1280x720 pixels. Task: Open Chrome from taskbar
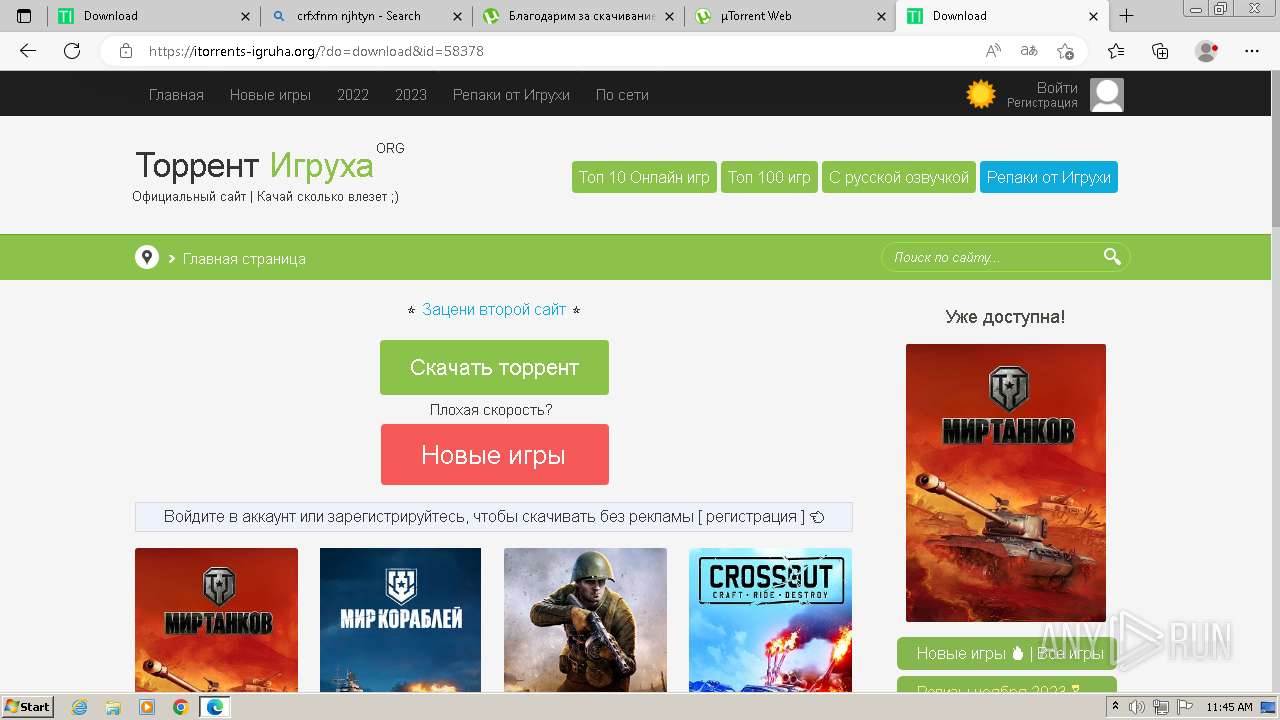(180, 707)
